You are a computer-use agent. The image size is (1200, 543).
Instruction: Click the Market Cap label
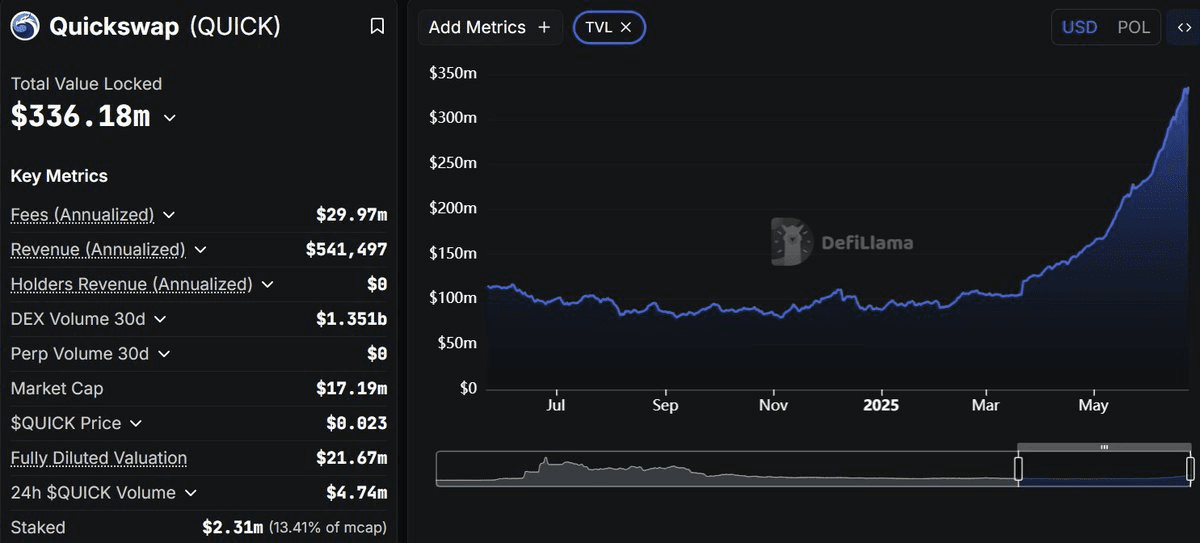click(57, 388)
